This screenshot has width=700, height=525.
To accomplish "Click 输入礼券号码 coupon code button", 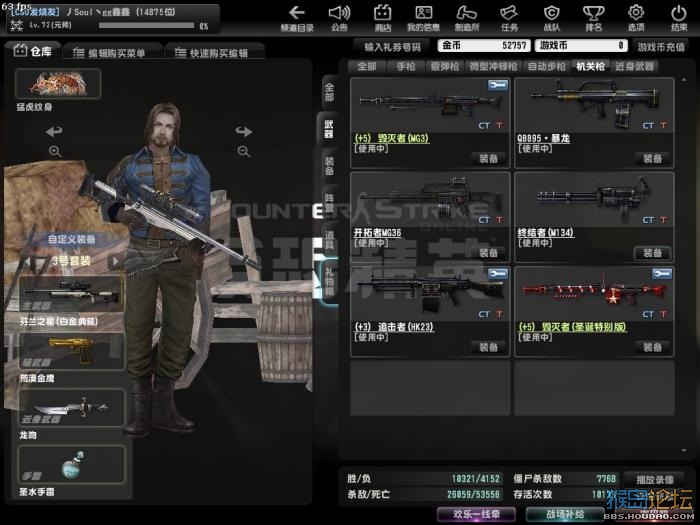I will 392,47.
